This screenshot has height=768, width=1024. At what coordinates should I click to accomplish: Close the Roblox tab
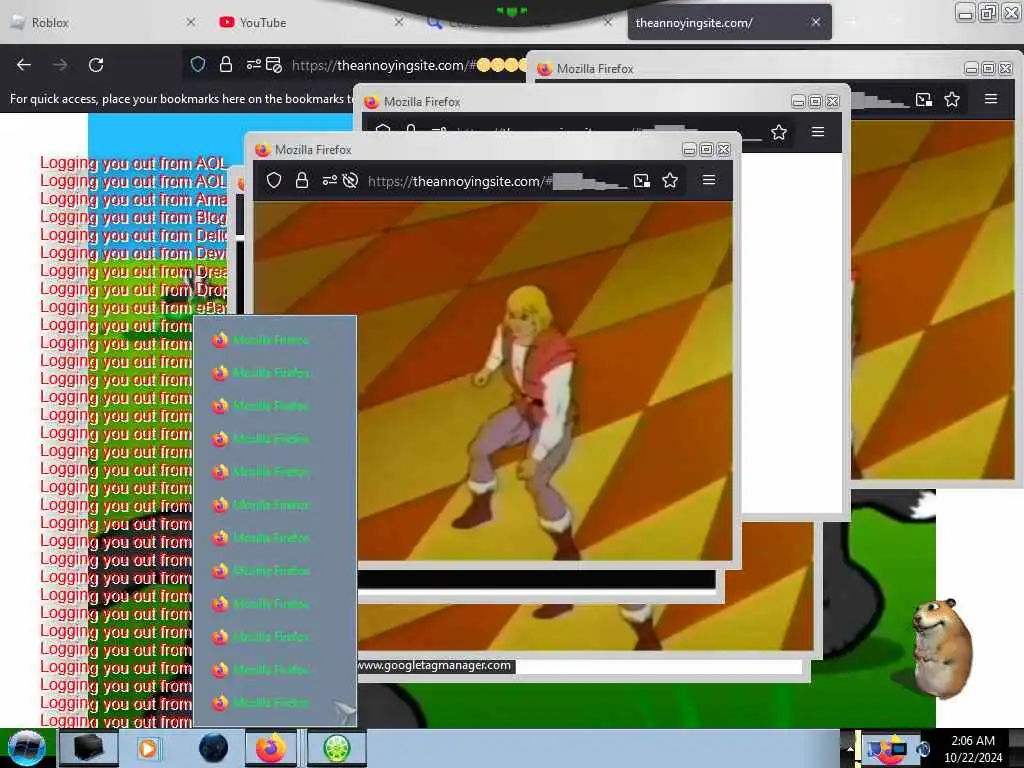[191, 22]
